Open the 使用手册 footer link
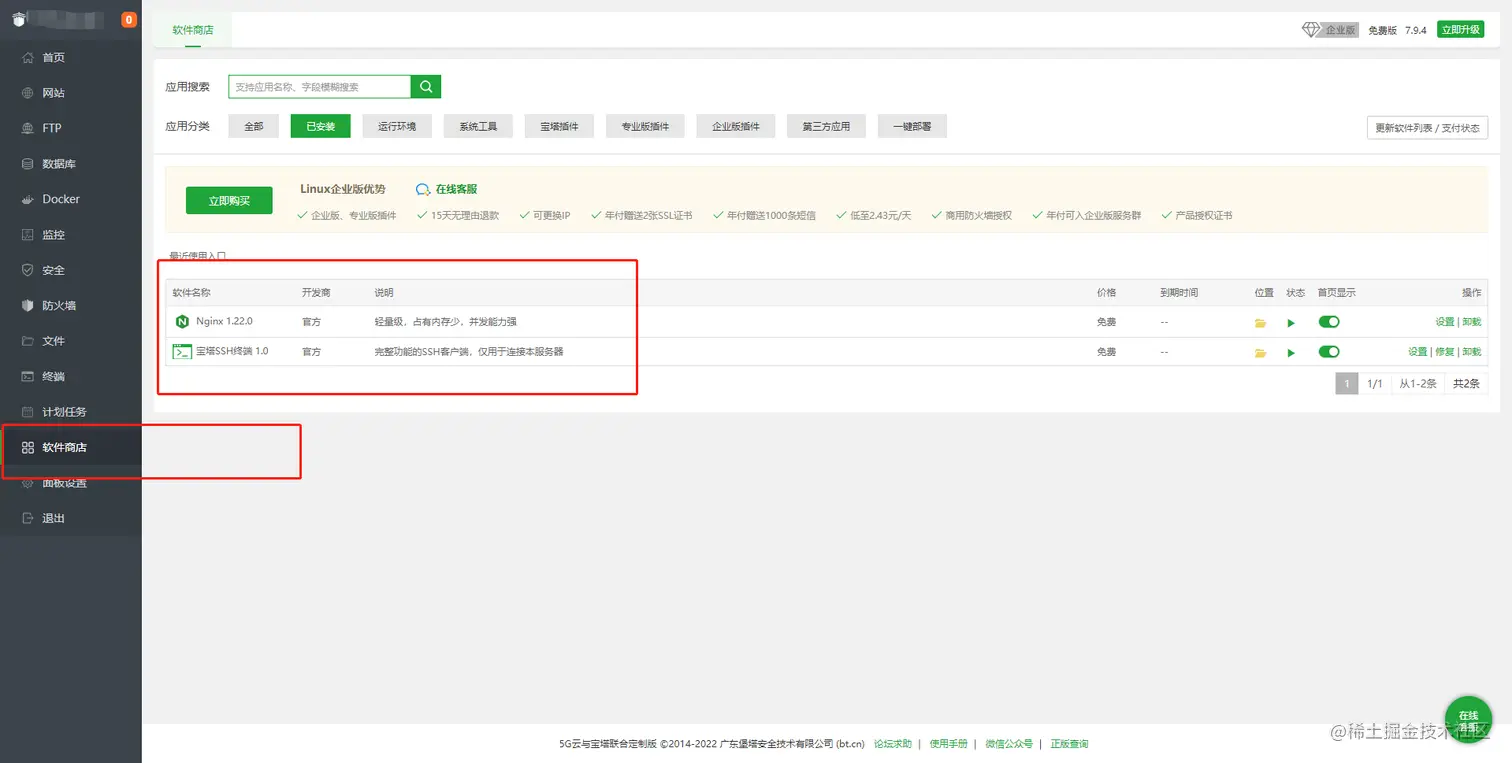Screen dimensions: 1512x763 pyautogui.click(x=949, y=744)
